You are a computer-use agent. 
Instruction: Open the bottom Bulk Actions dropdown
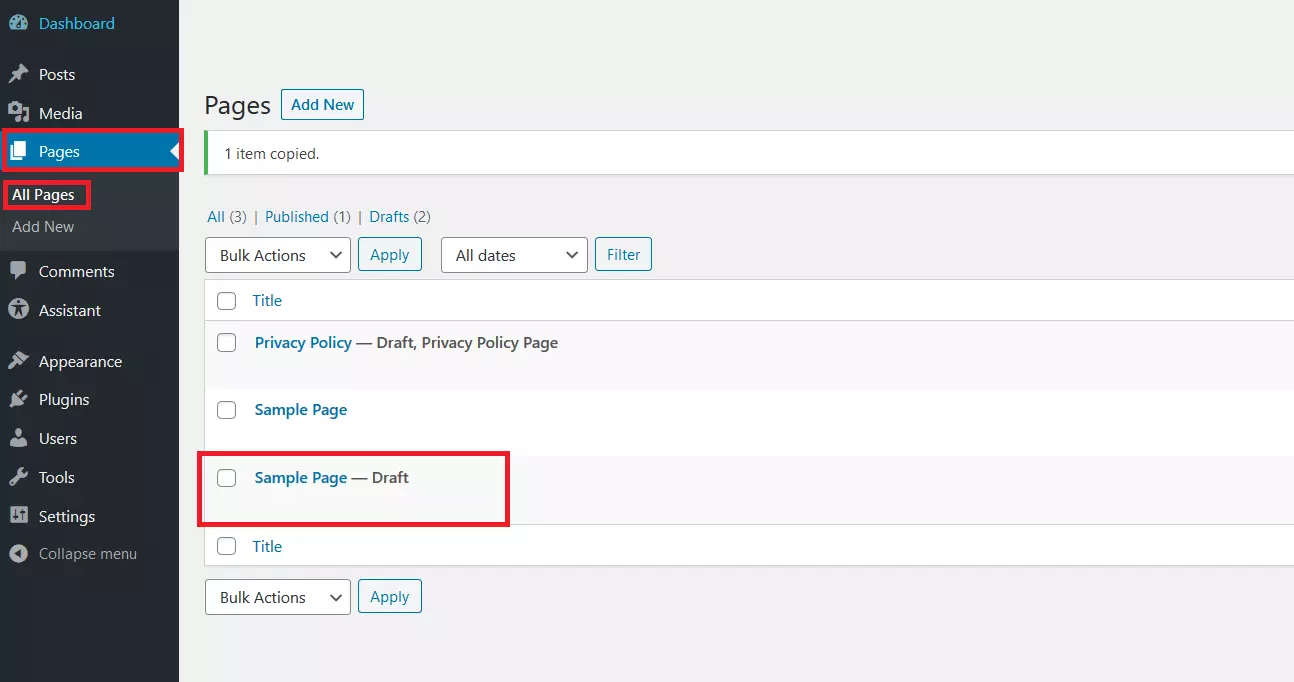[278, 597]
